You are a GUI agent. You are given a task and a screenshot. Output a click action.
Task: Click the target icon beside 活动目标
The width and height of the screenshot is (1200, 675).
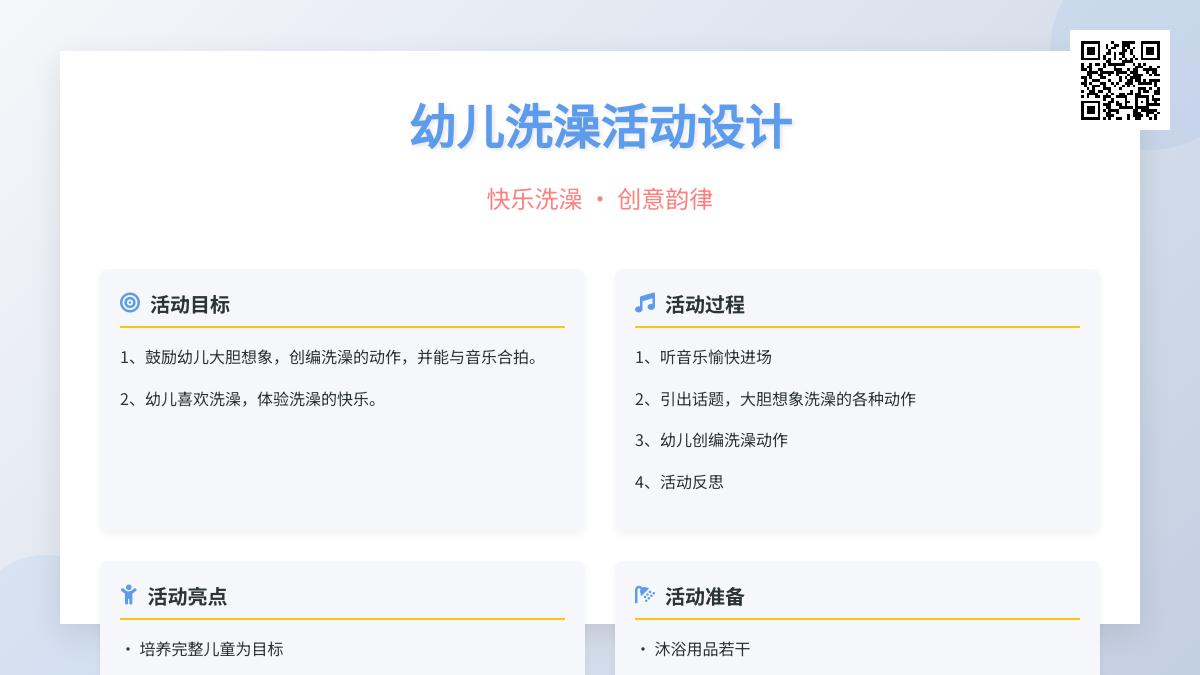pos(130,303)
